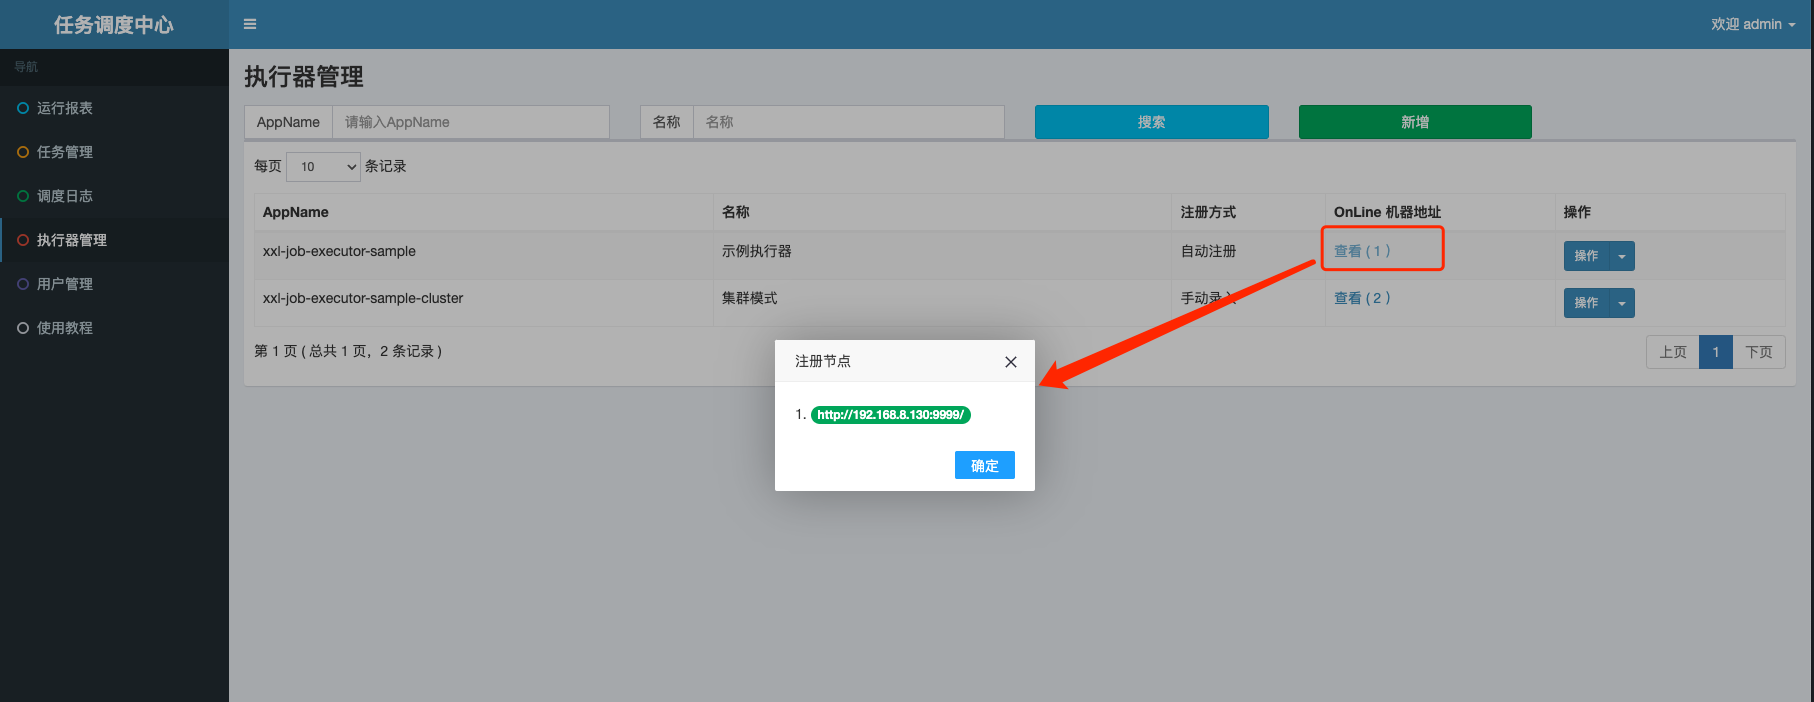Viewport: 1814px width, 702px height.
Task: Expand 操作 caret for xxl-job-executor-sample row
Action: coord(1621,256)
